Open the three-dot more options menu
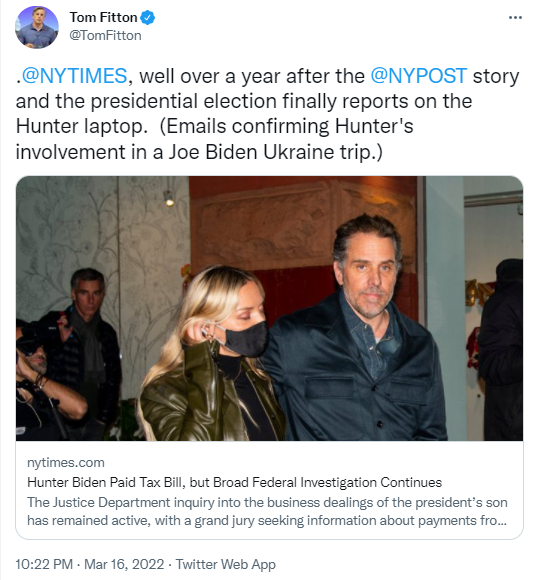The width and height of the screenshot is (537, 580). 515,17
